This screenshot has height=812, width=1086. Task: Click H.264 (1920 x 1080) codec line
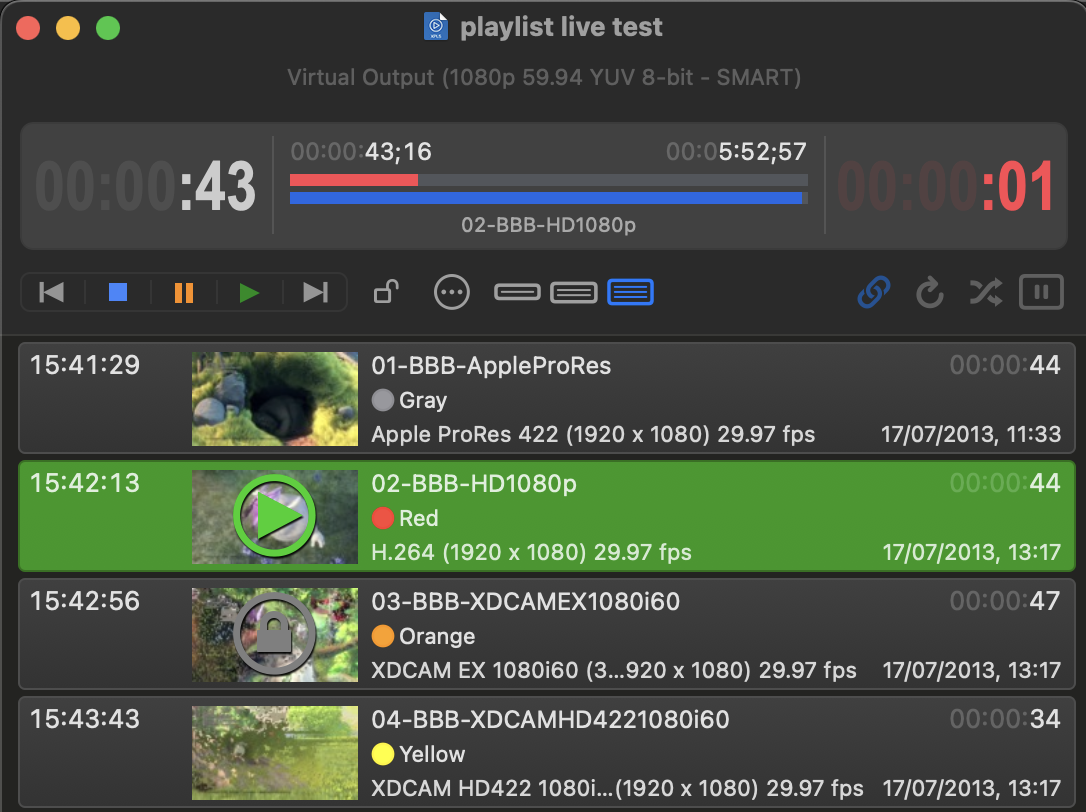tap(531, 552)
